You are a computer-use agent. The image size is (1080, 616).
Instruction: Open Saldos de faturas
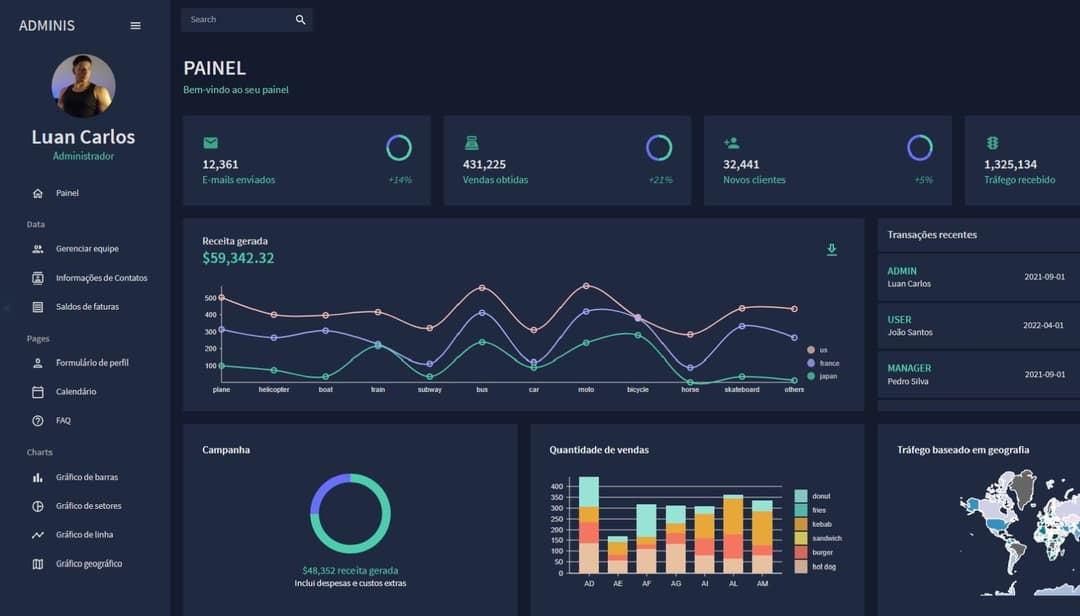(87, 307)
